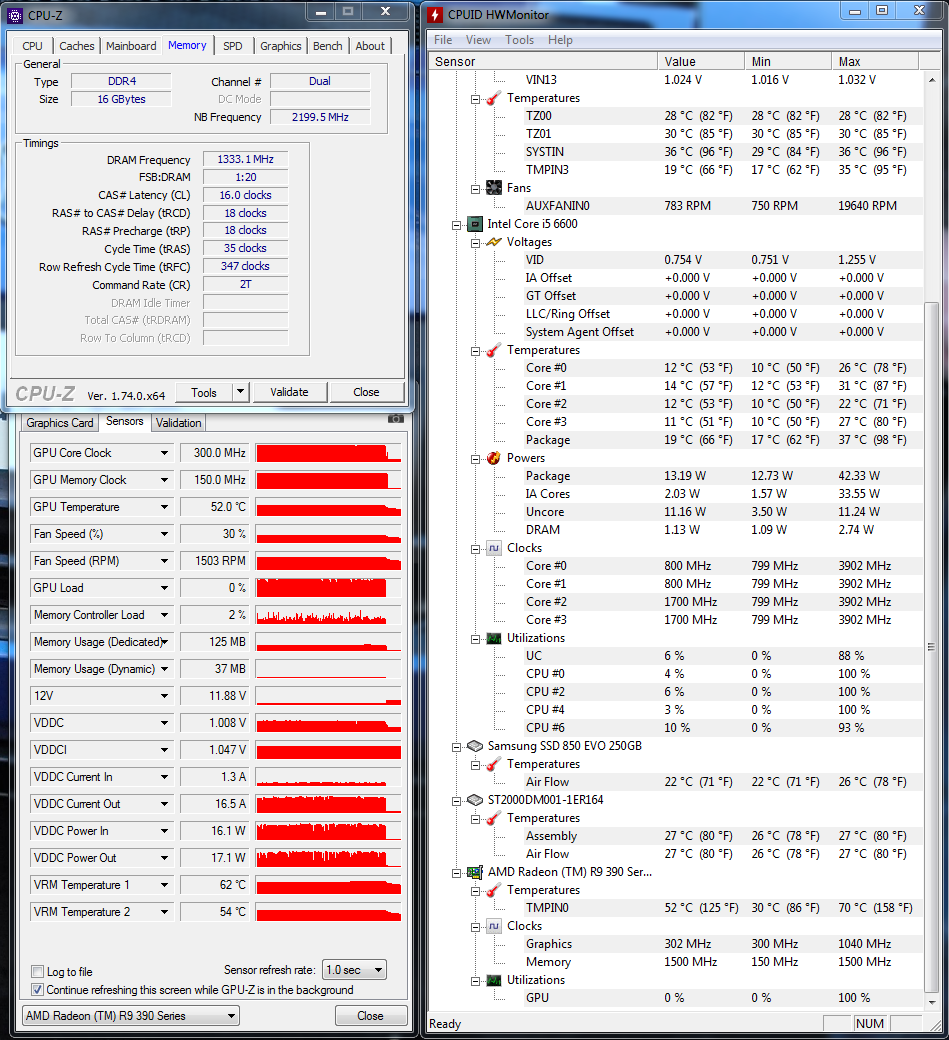The height and width of the screenshot is (1040, 949).
Task: Click the thermometer icon for Intel Core Temperatures
Action: (494, 350)
